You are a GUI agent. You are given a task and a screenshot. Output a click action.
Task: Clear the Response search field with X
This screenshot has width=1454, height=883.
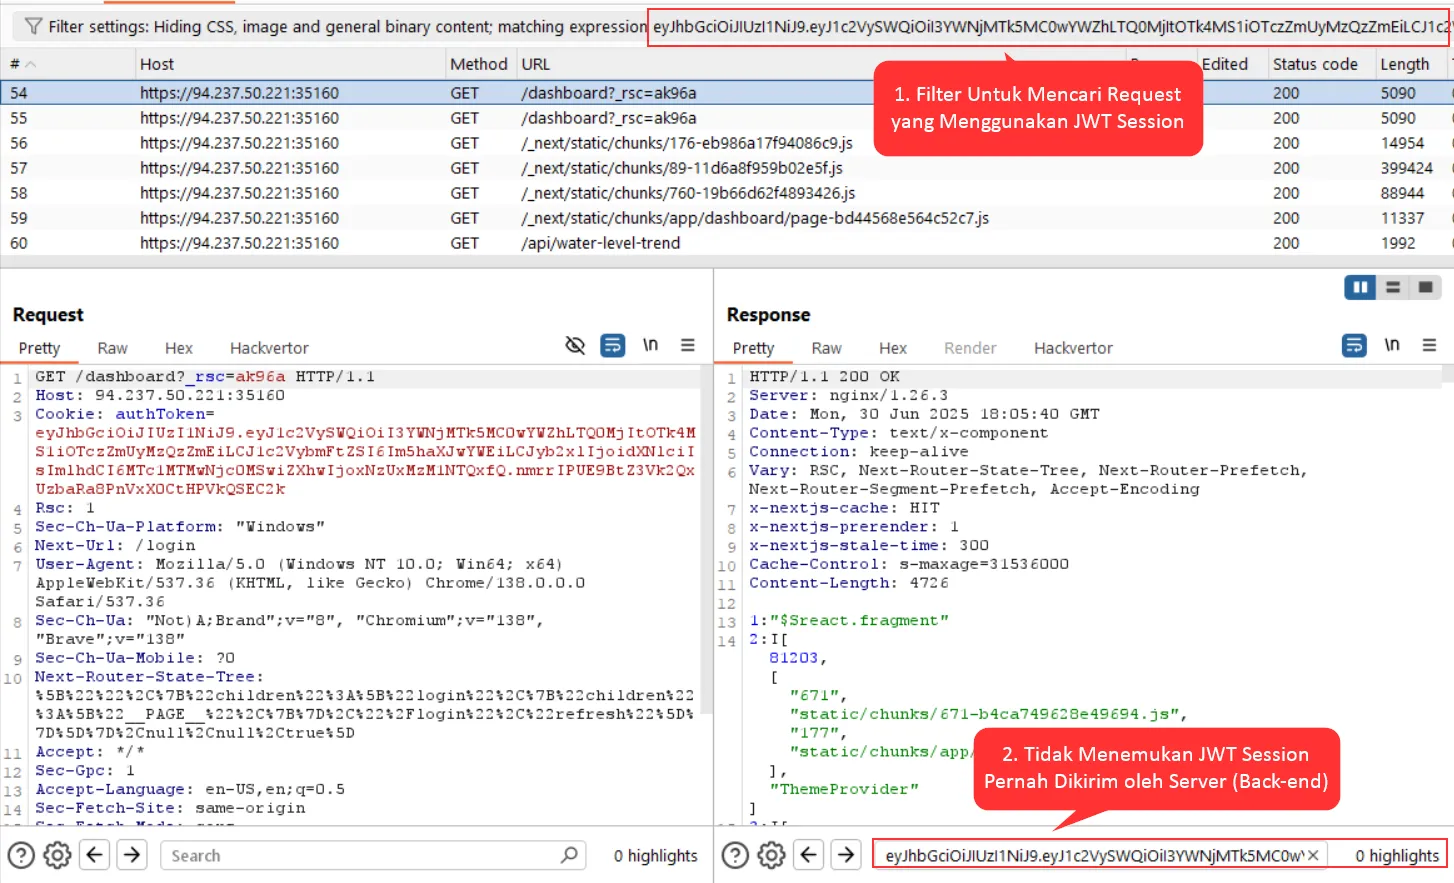tap(1313, 855)
